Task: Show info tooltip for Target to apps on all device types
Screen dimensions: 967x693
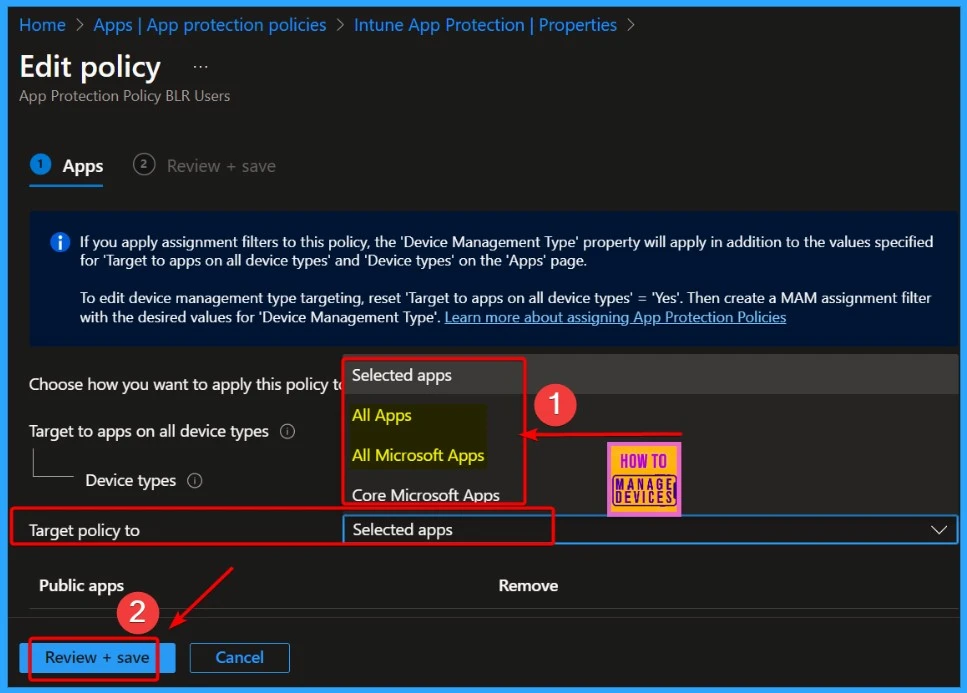Action: (x=287, y=431)
